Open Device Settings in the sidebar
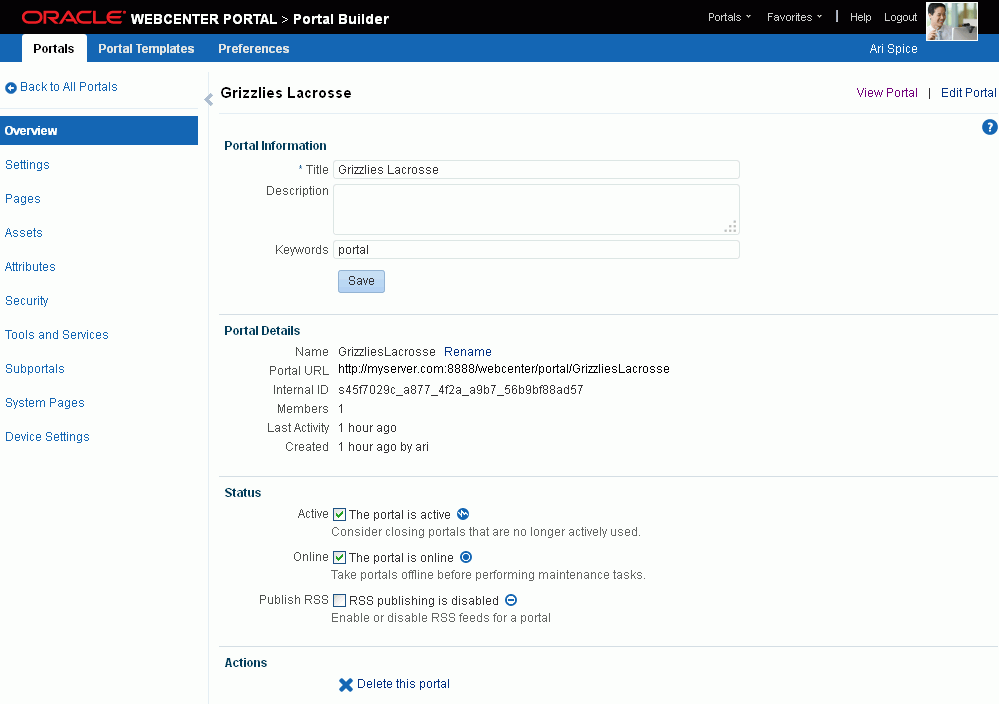Image resolution: width=999 pixels, height=704 pixels. click(x=47, y=437)
